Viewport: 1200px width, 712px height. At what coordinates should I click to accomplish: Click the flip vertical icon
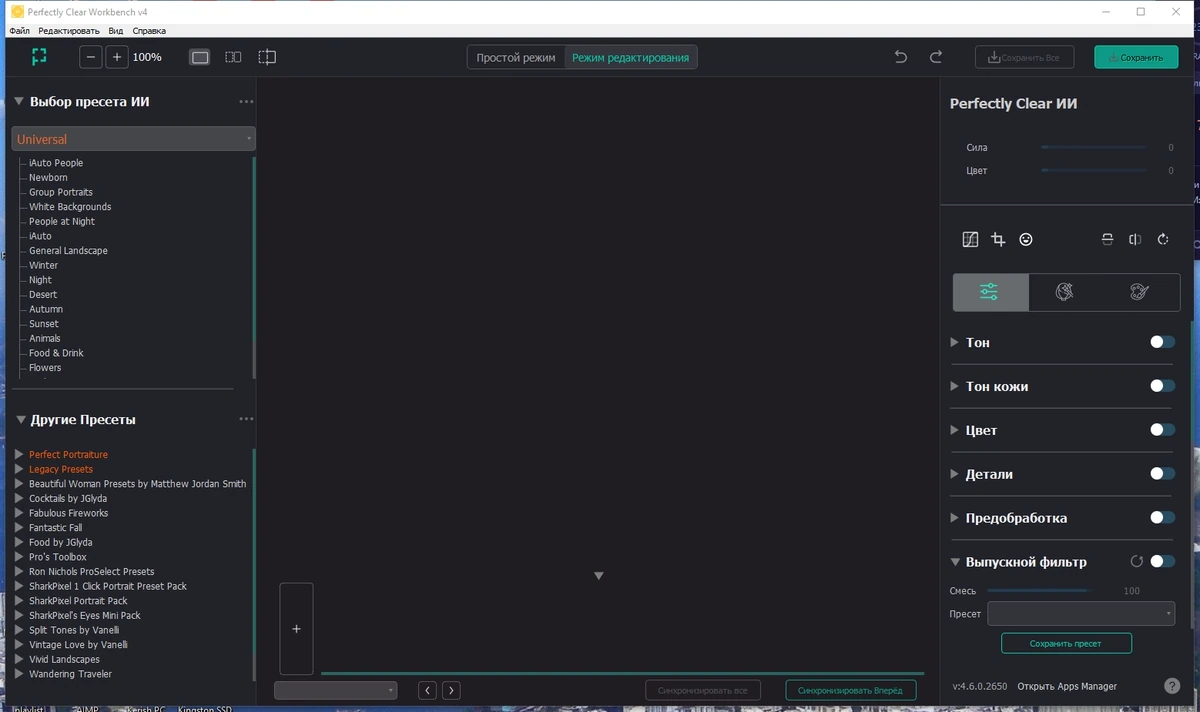click(x=1107, y=239)
